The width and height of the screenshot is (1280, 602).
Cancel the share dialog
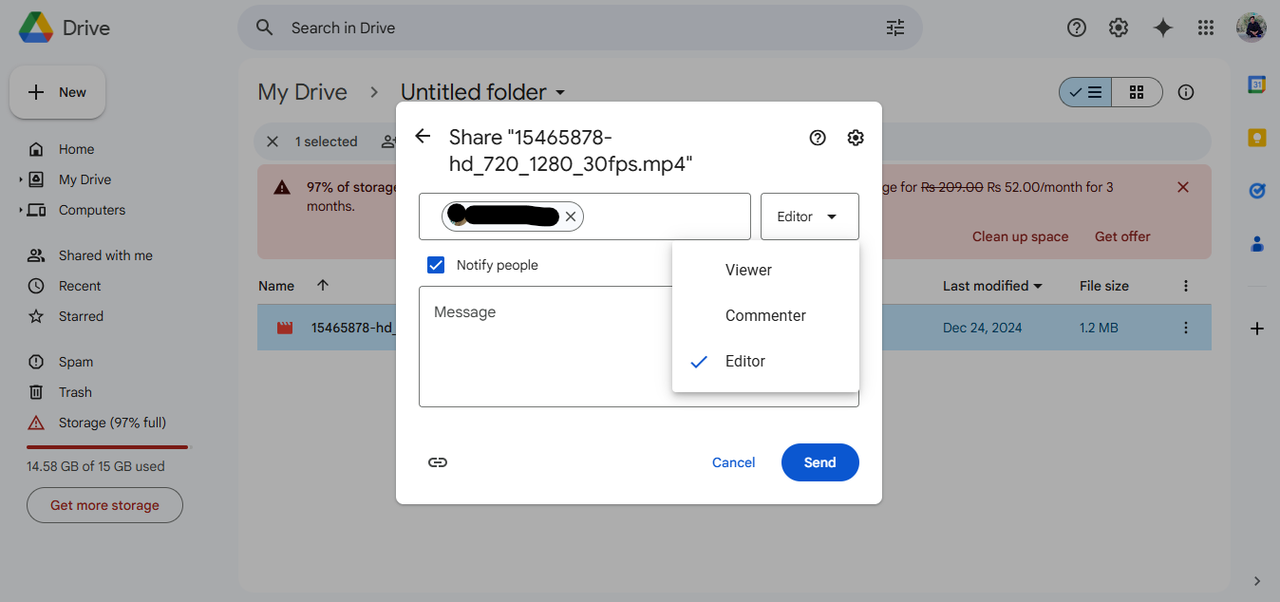pyautogui.click(x=733, y=462)
